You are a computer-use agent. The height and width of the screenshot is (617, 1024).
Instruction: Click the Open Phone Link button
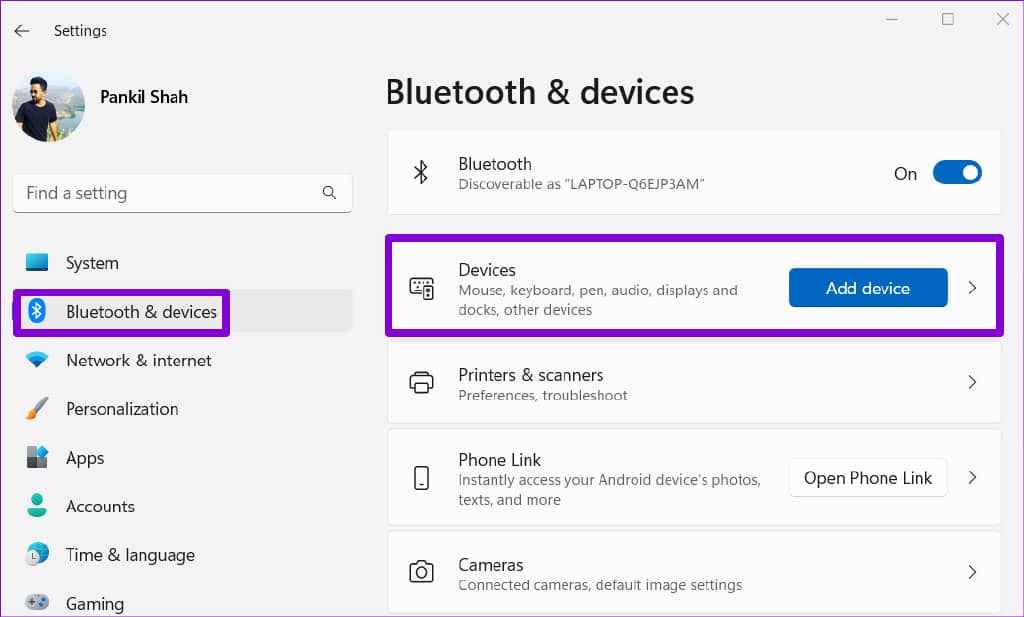pos(867,477)
